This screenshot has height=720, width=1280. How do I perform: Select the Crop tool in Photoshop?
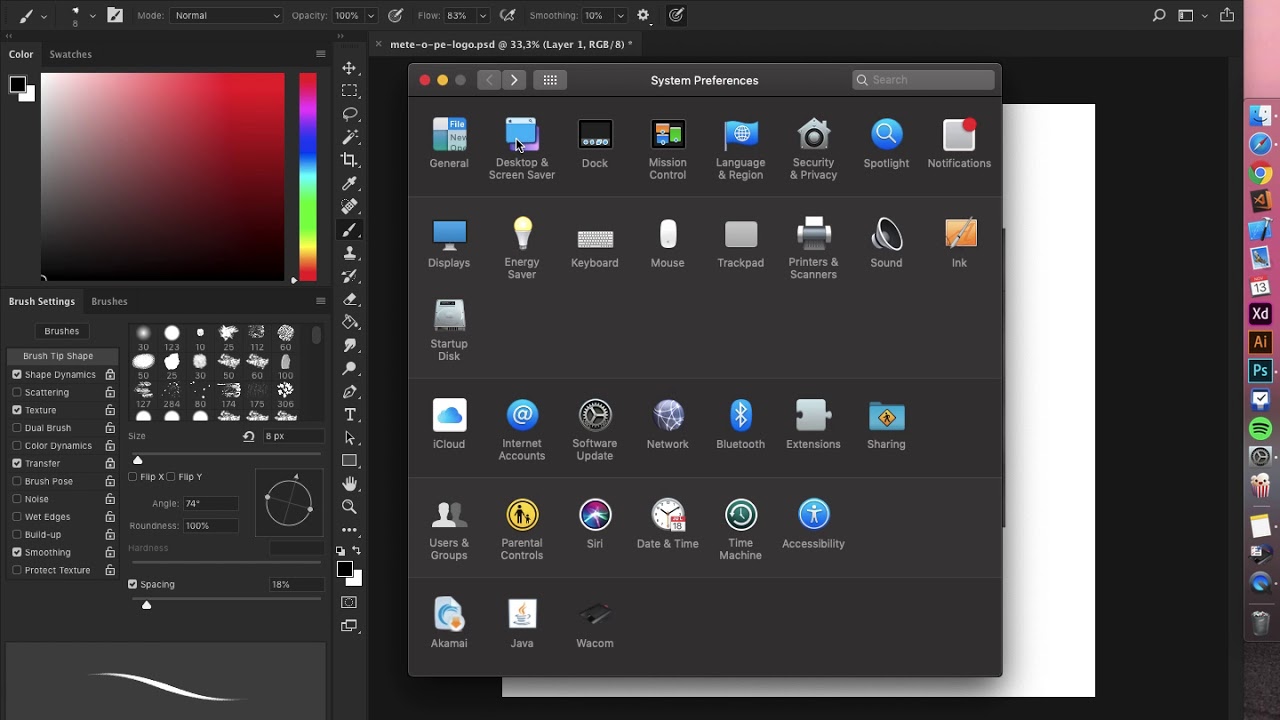click(349, 160)
